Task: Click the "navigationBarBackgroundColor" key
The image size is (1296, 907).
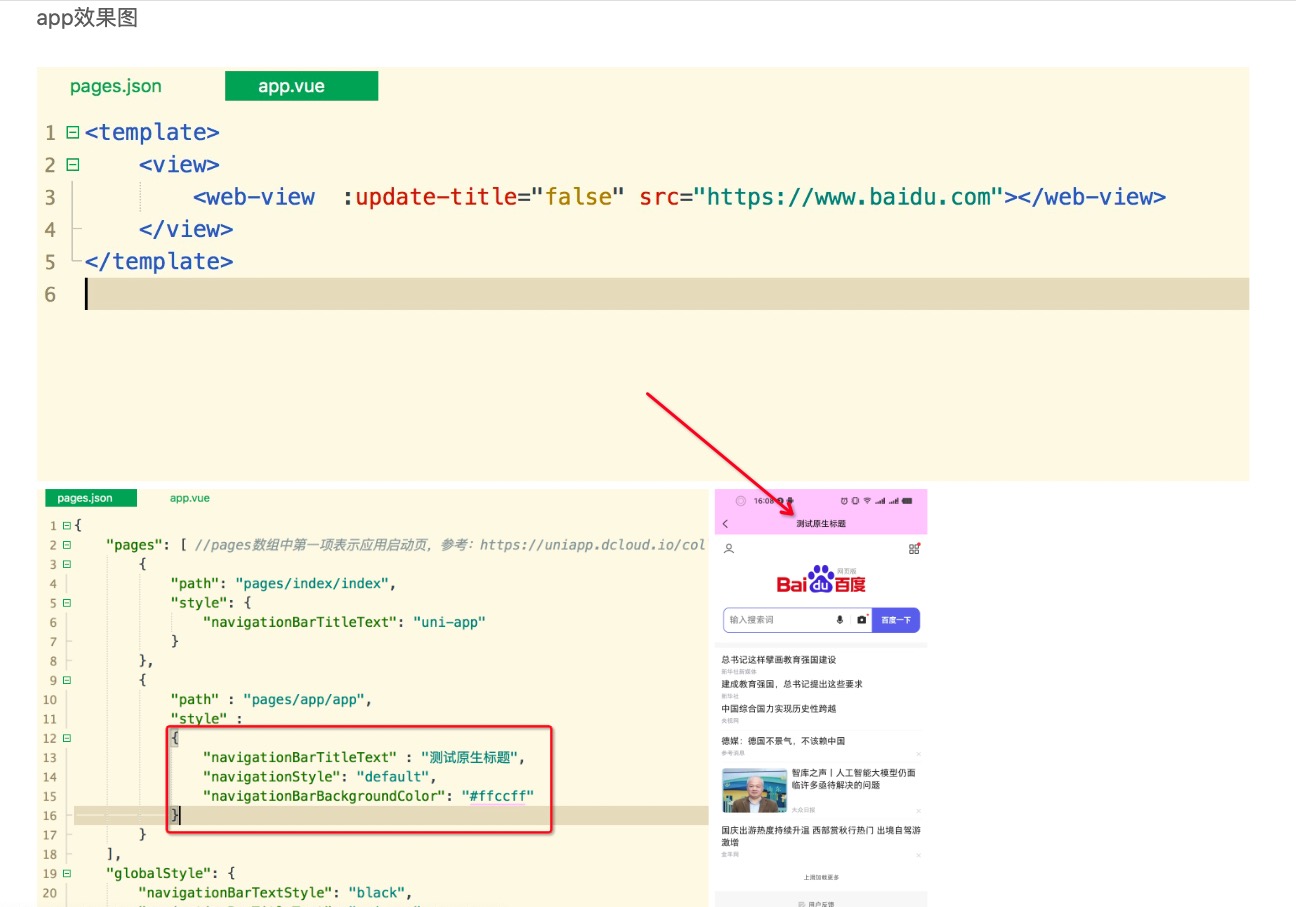Action: tap(322, 796)
